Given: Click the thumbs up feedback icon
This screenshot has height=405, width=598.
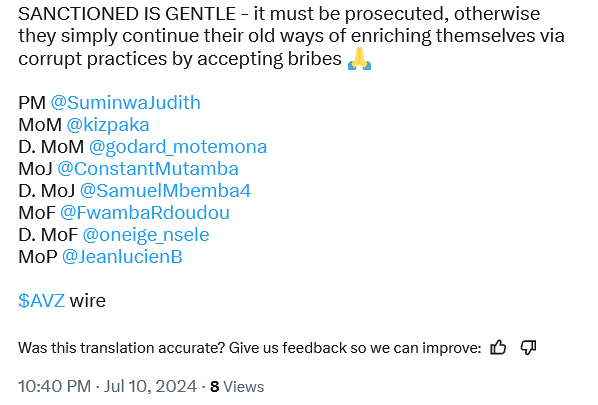Looking at the screenshot, I should (498, 347).
